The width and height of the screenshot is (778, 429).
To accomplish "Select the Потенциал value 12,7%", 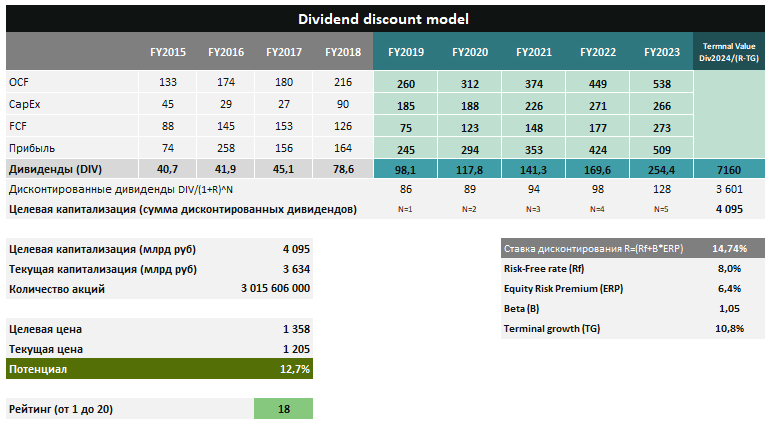I will 294,369.
